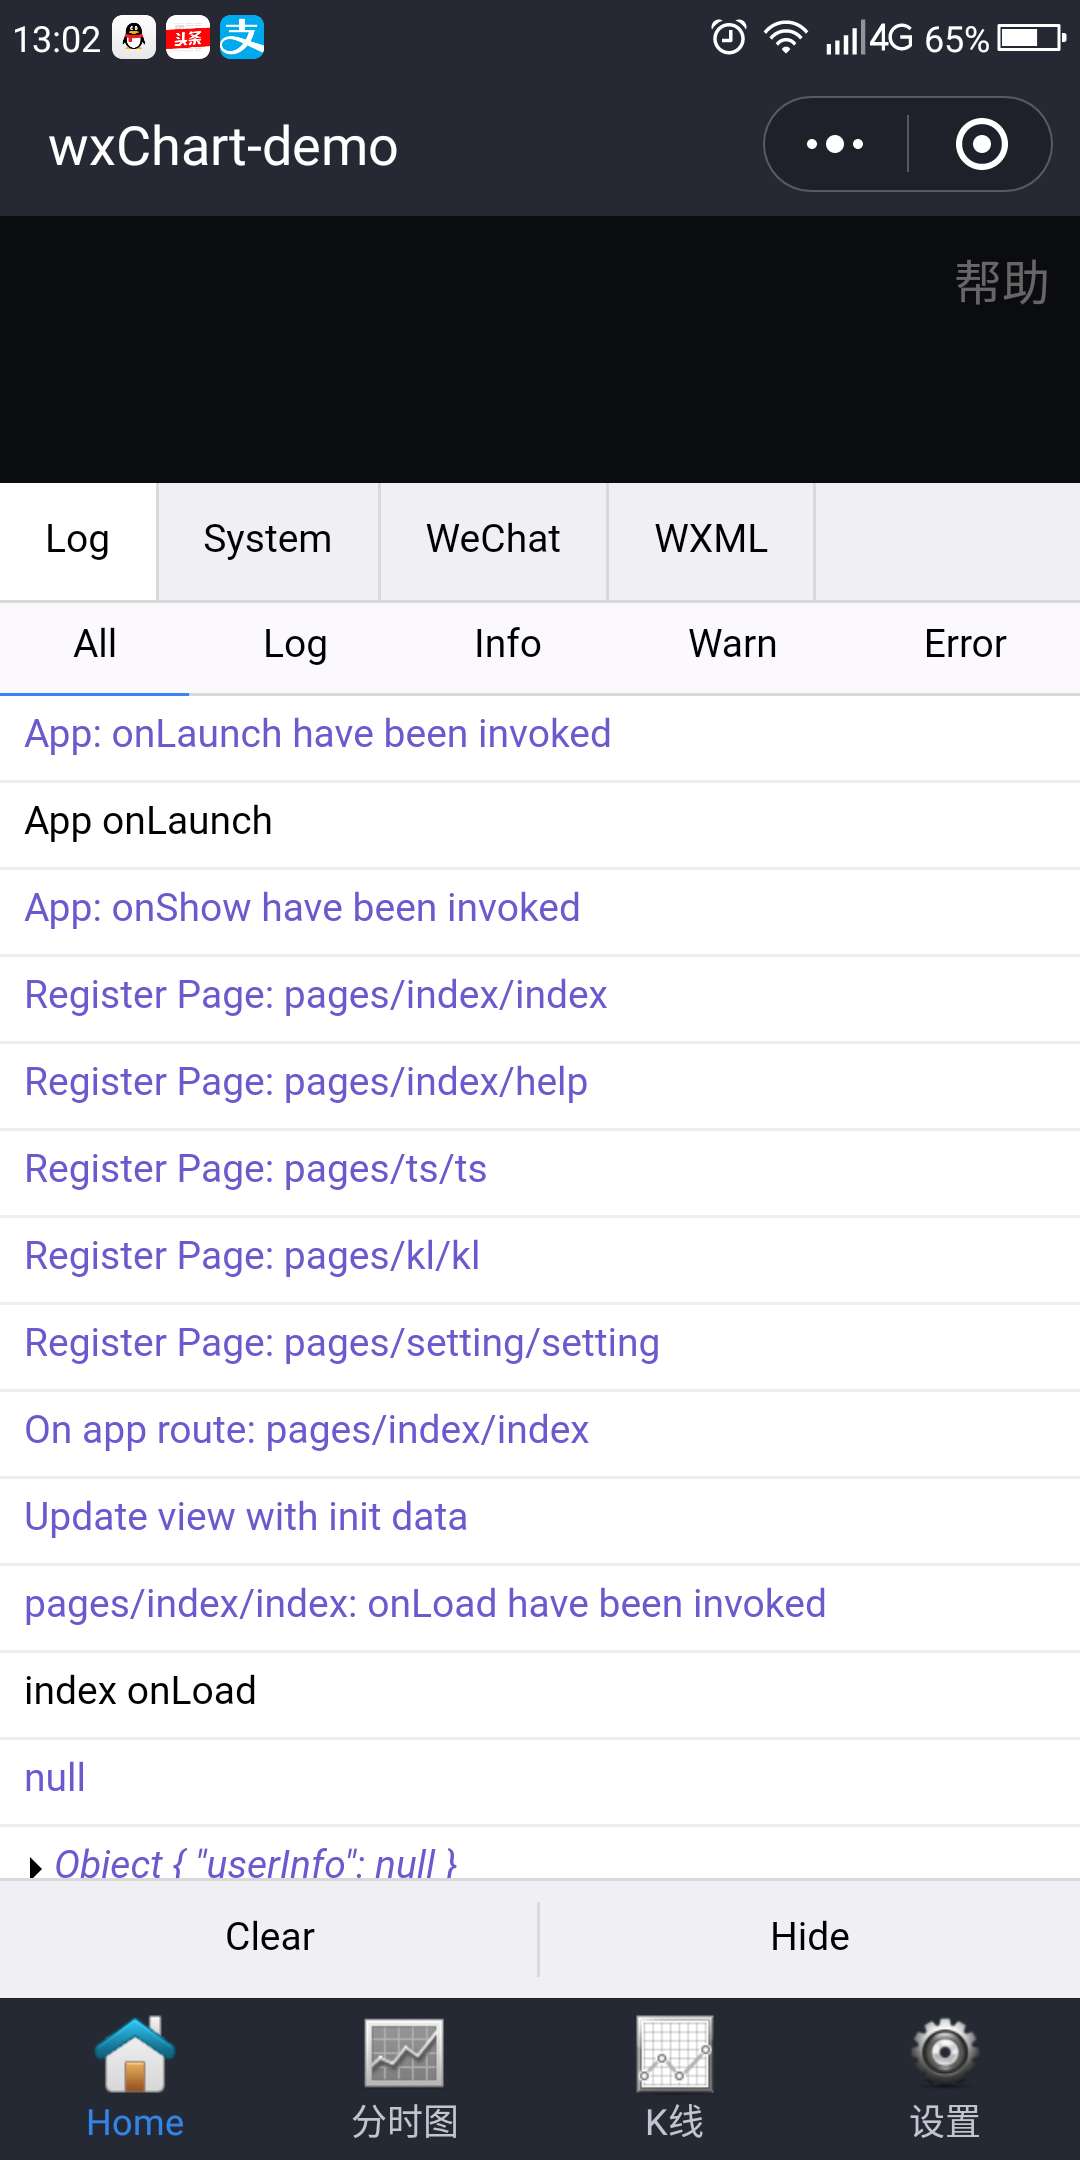Clear the console log
The height and width of the screenshot is (2160, 1080).
(269, 1937)
